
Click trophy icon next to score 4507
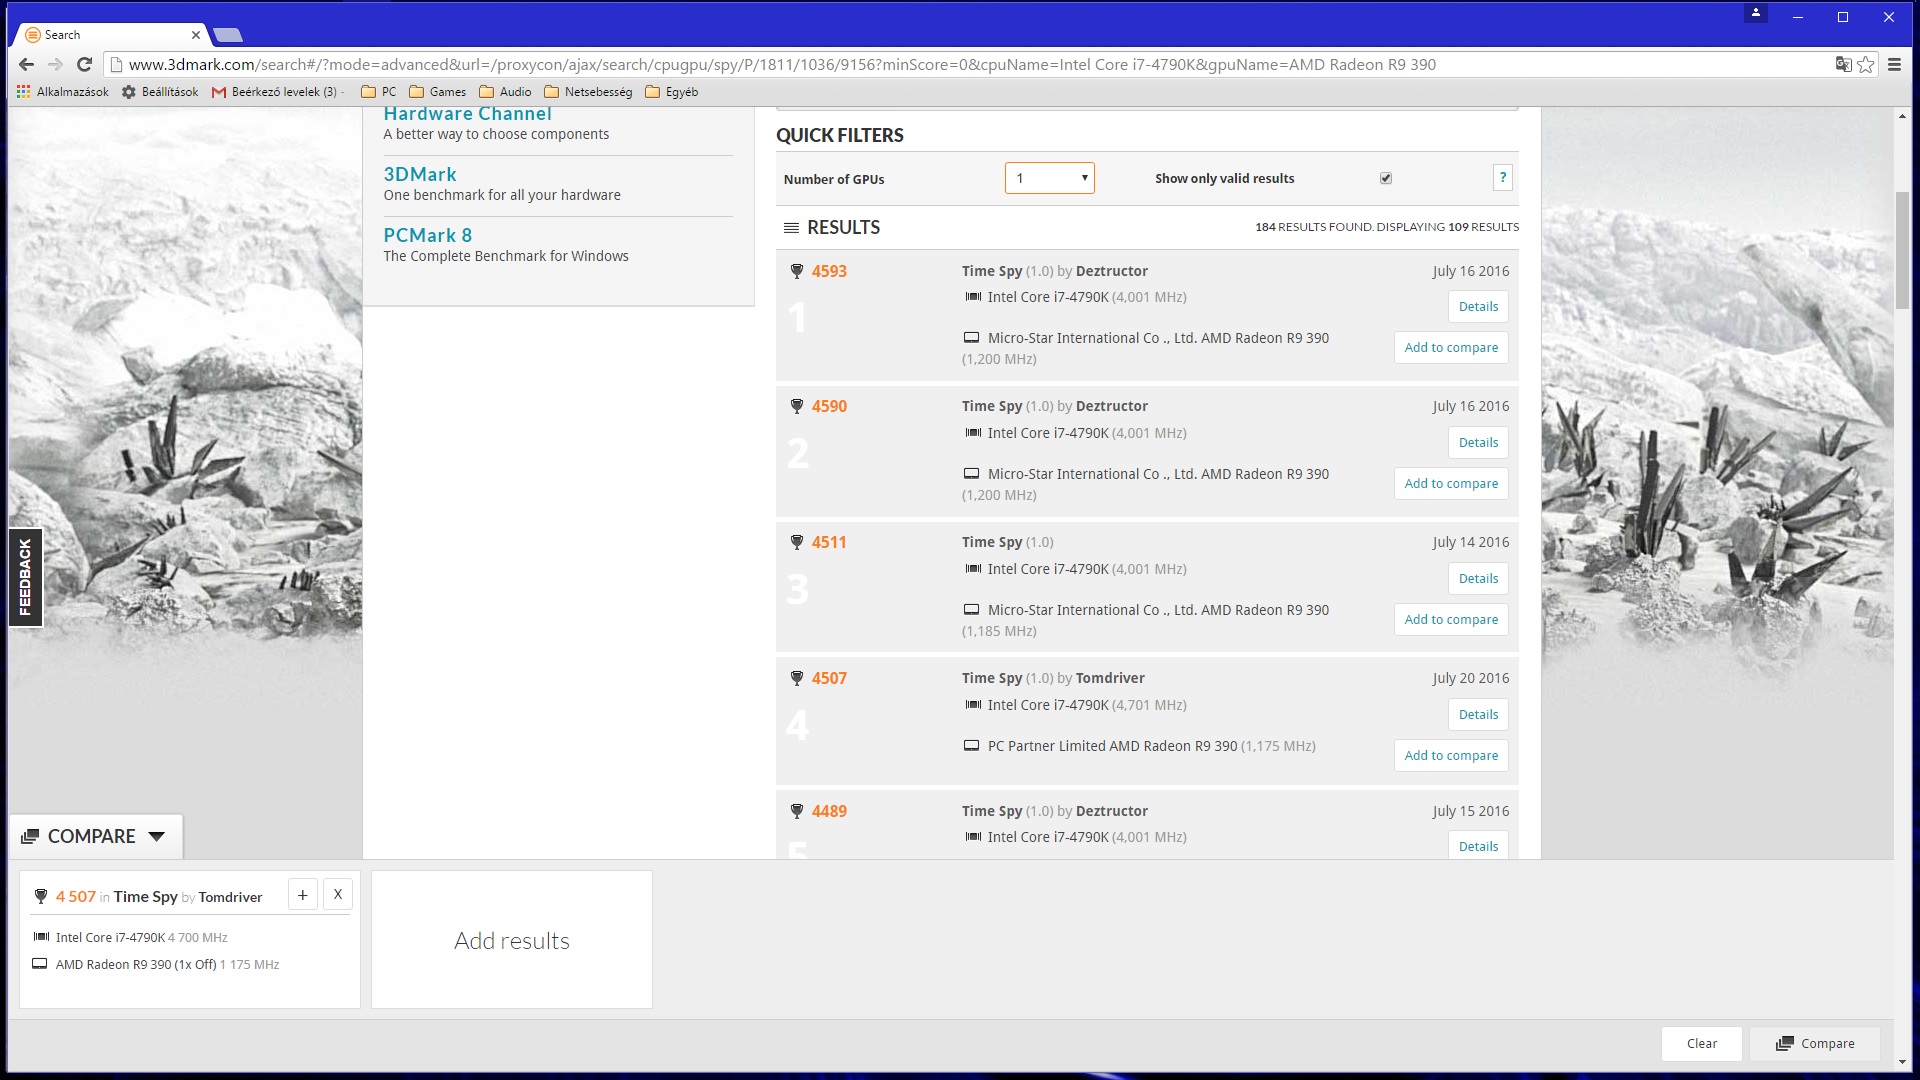point(797,678)
